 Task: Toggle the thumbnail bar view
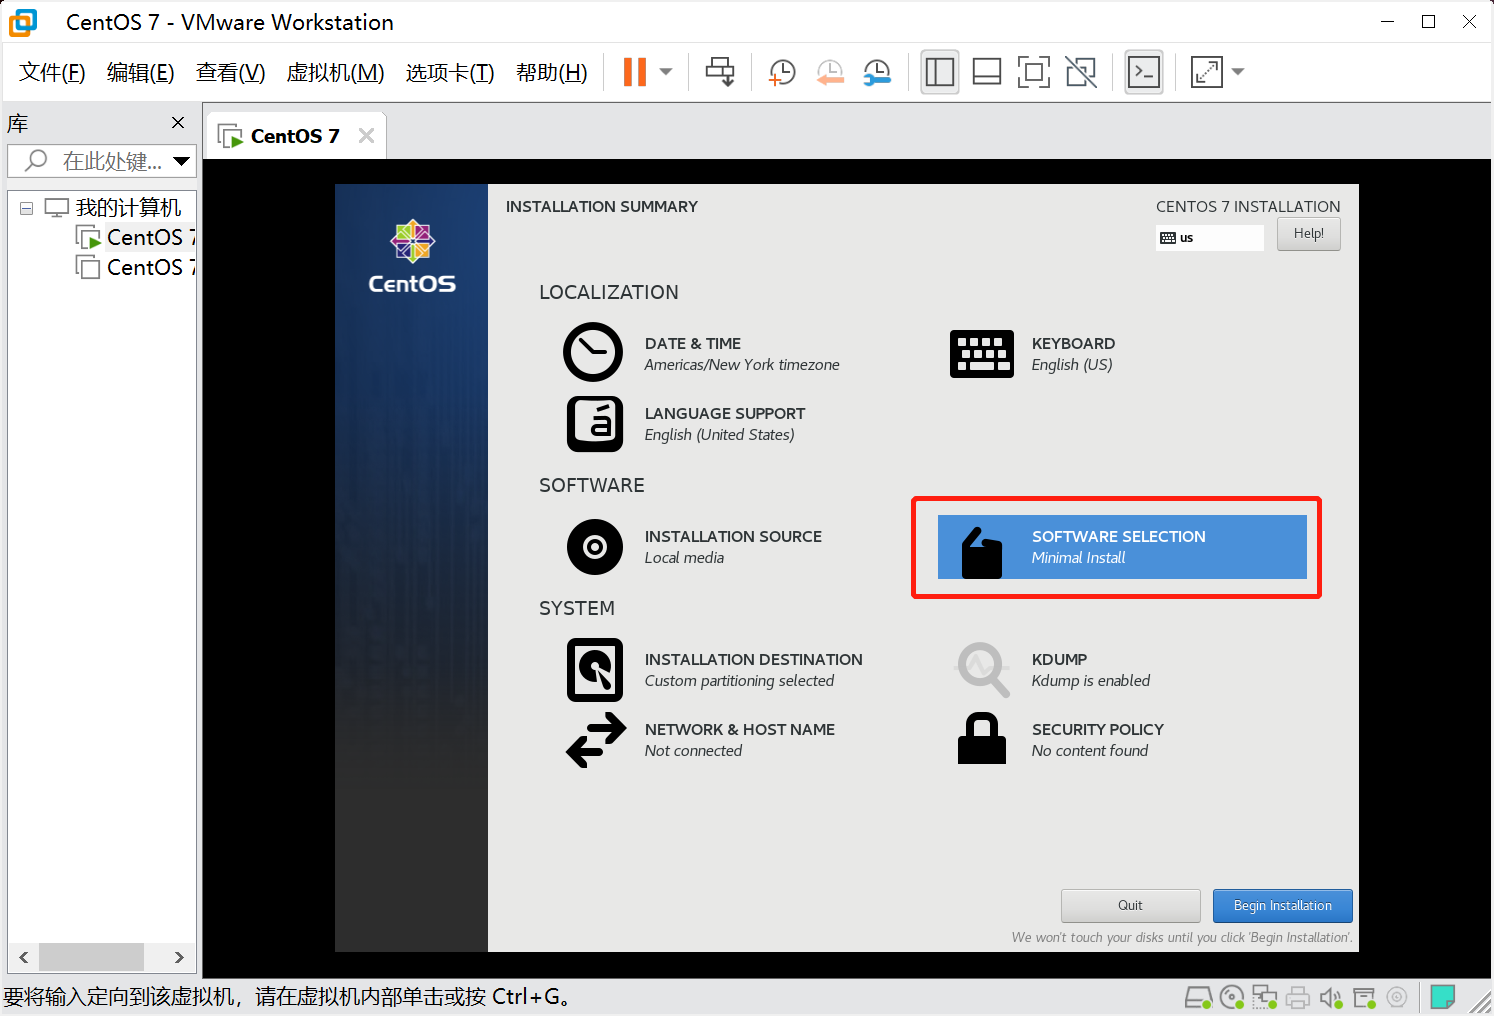987,72
